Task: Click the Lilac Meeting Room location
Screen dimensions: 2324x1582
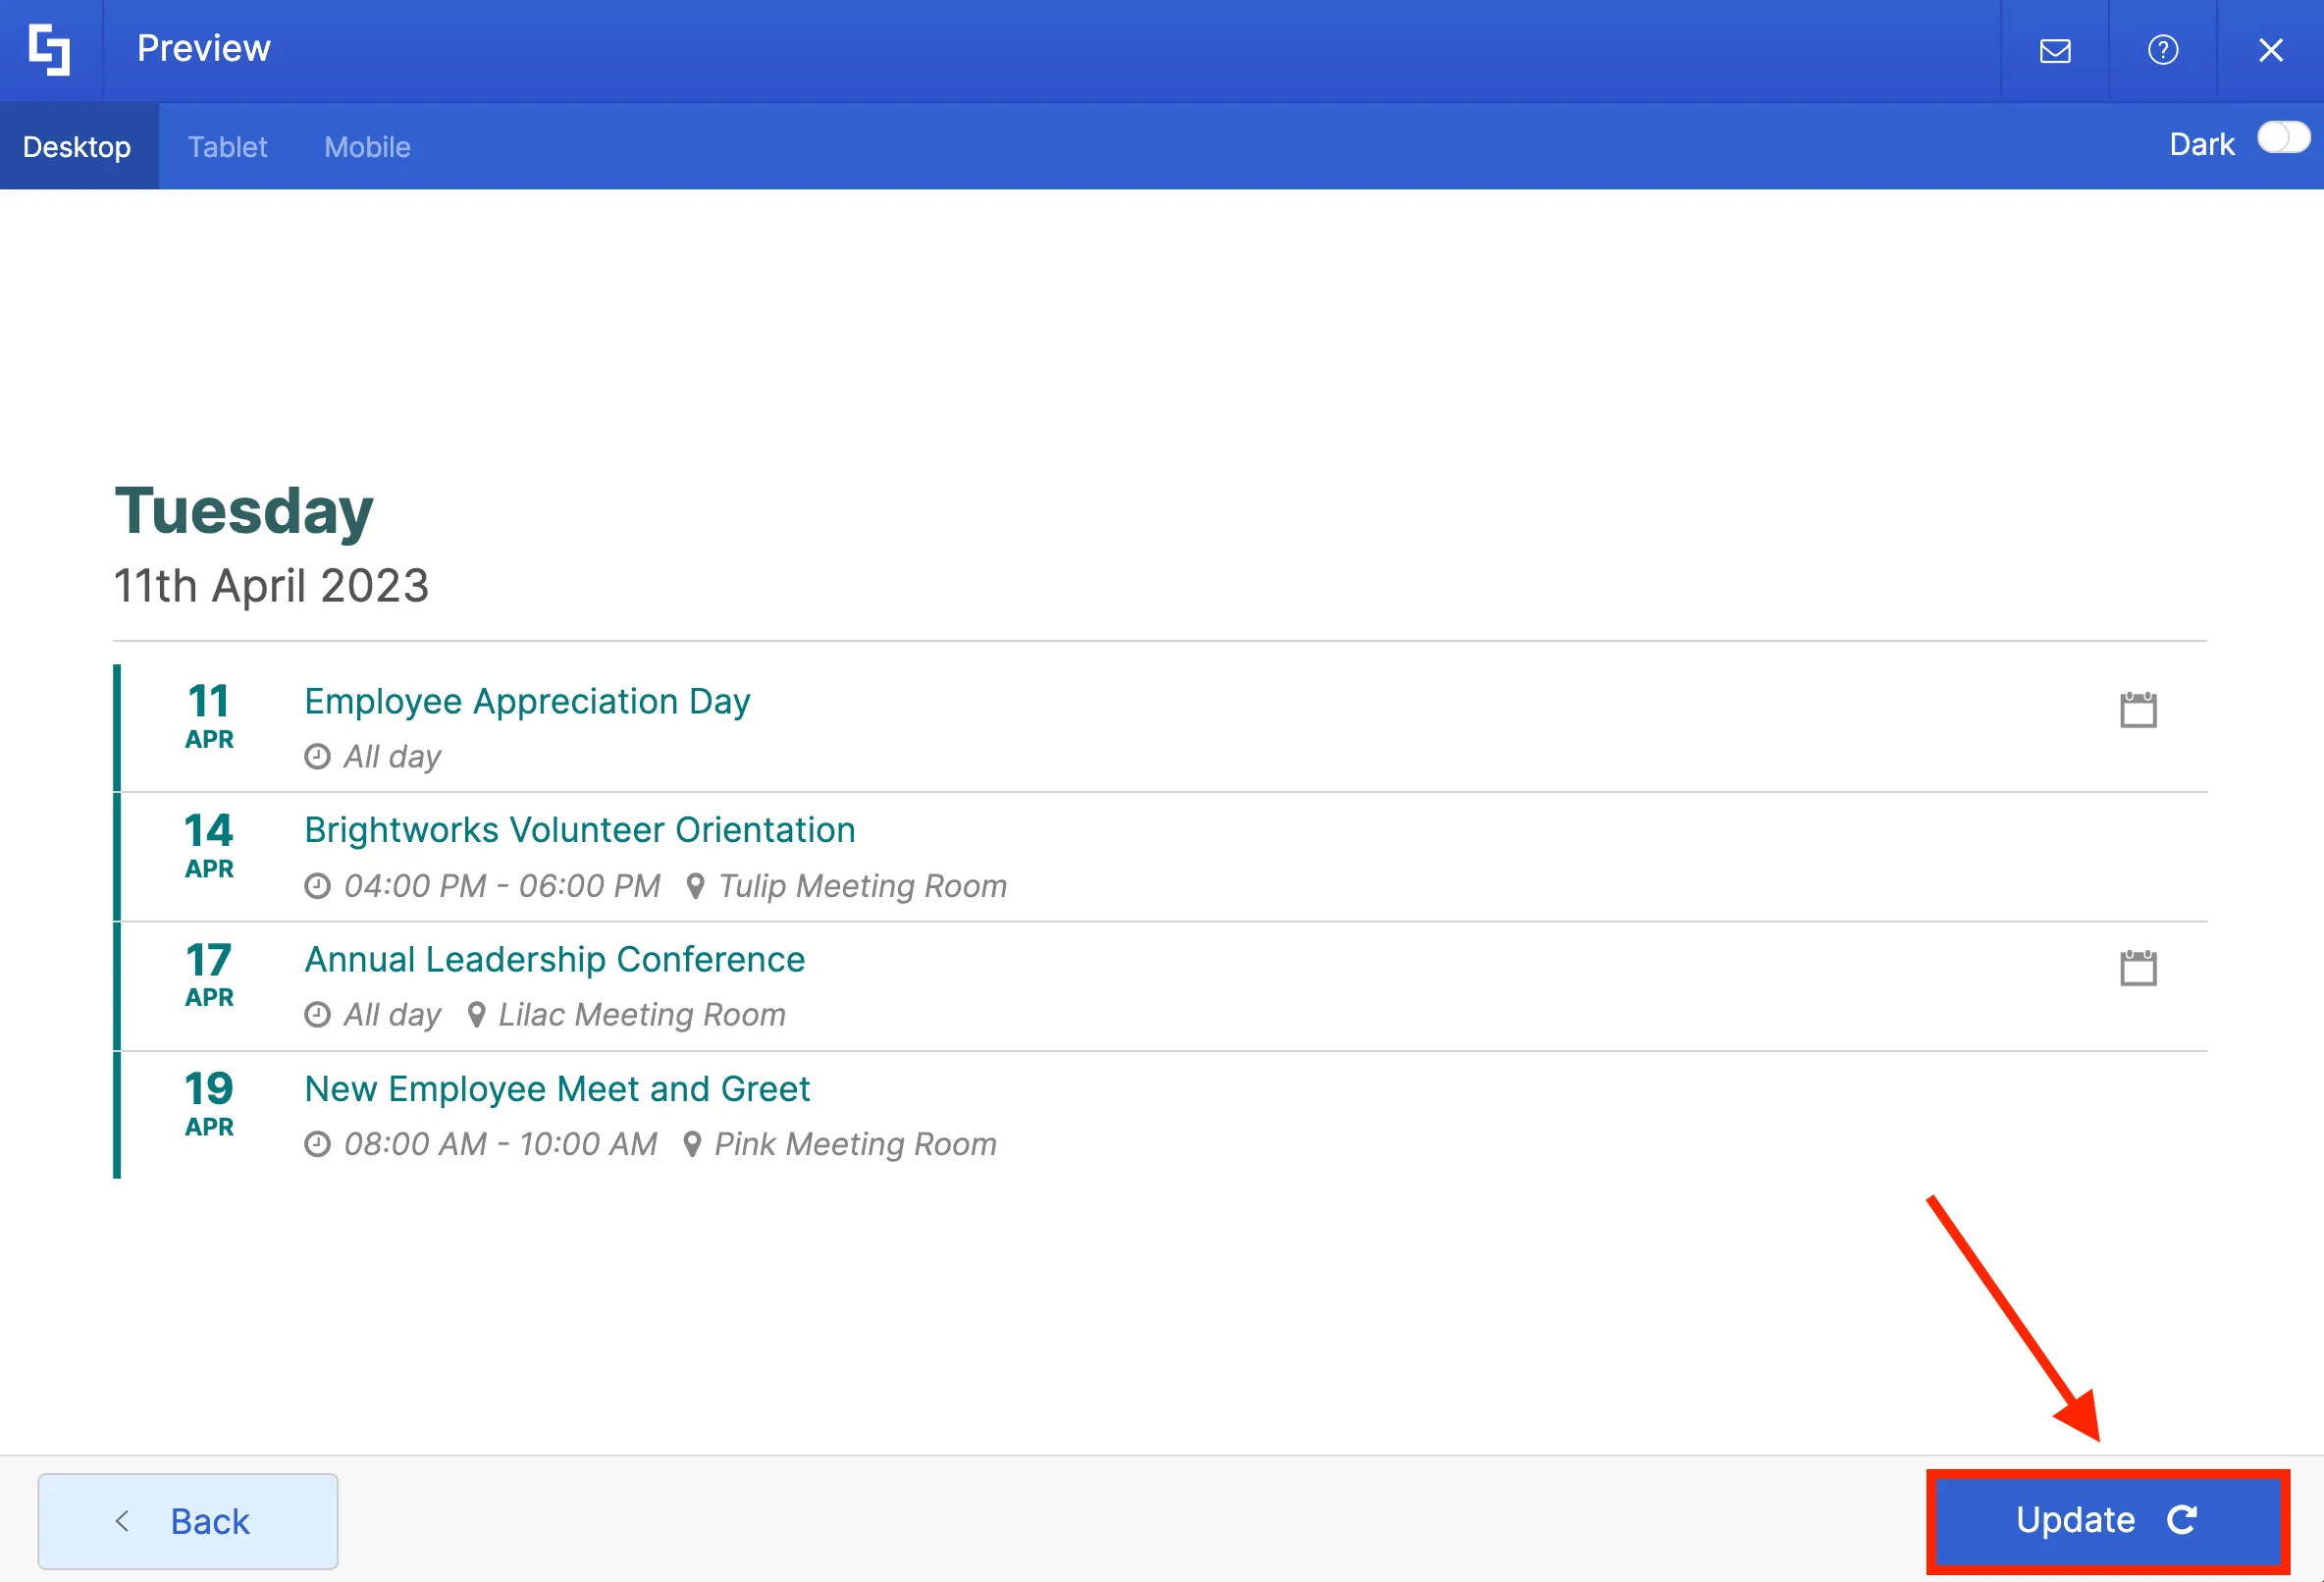Action: 642,1015
